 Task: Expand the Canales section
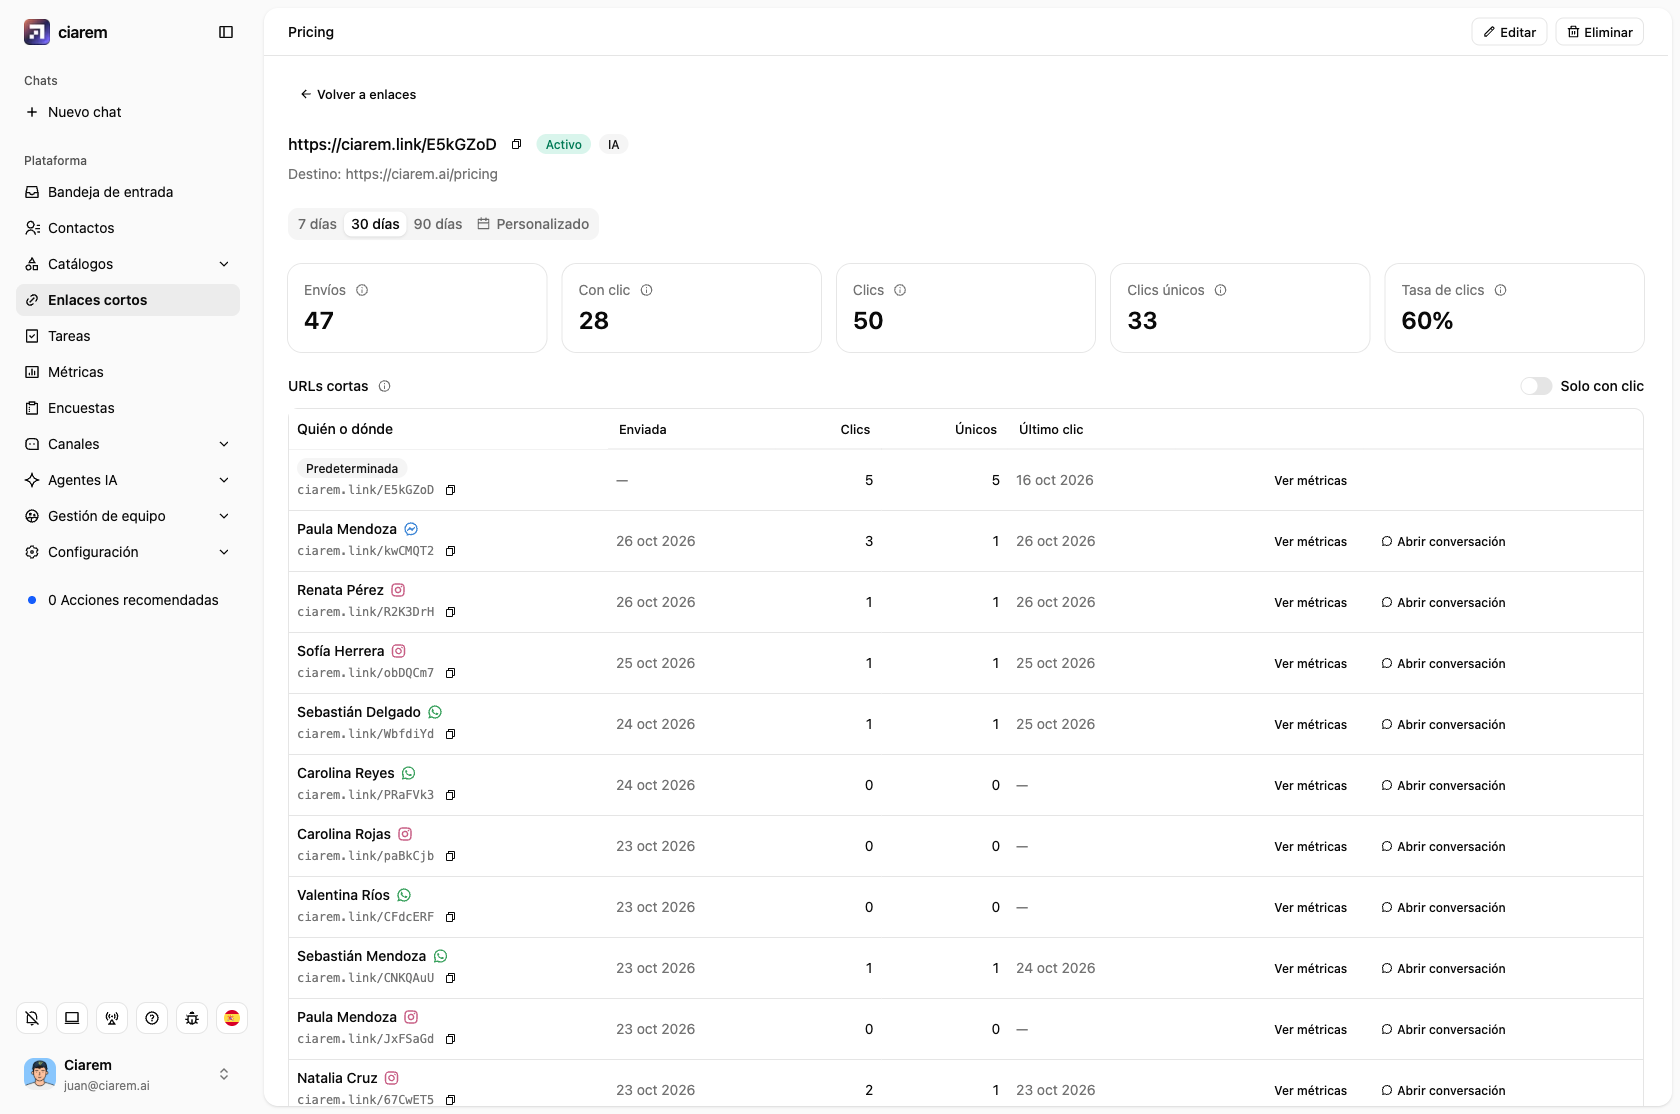[128, 444]
